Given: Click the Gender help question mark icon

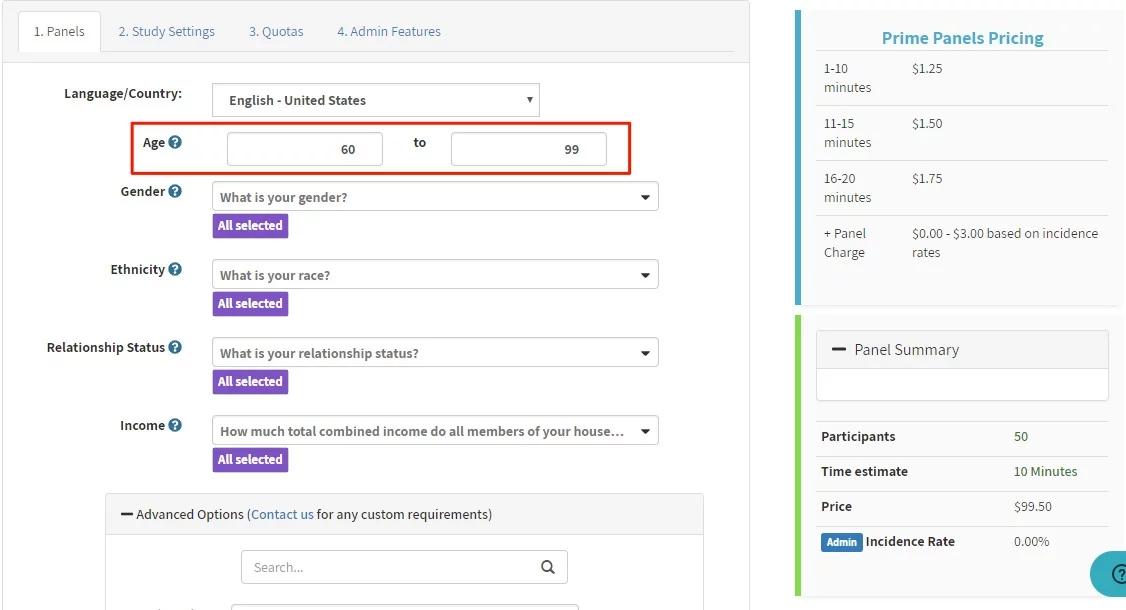Looking at the screenshot, I should tap(175, 191).
